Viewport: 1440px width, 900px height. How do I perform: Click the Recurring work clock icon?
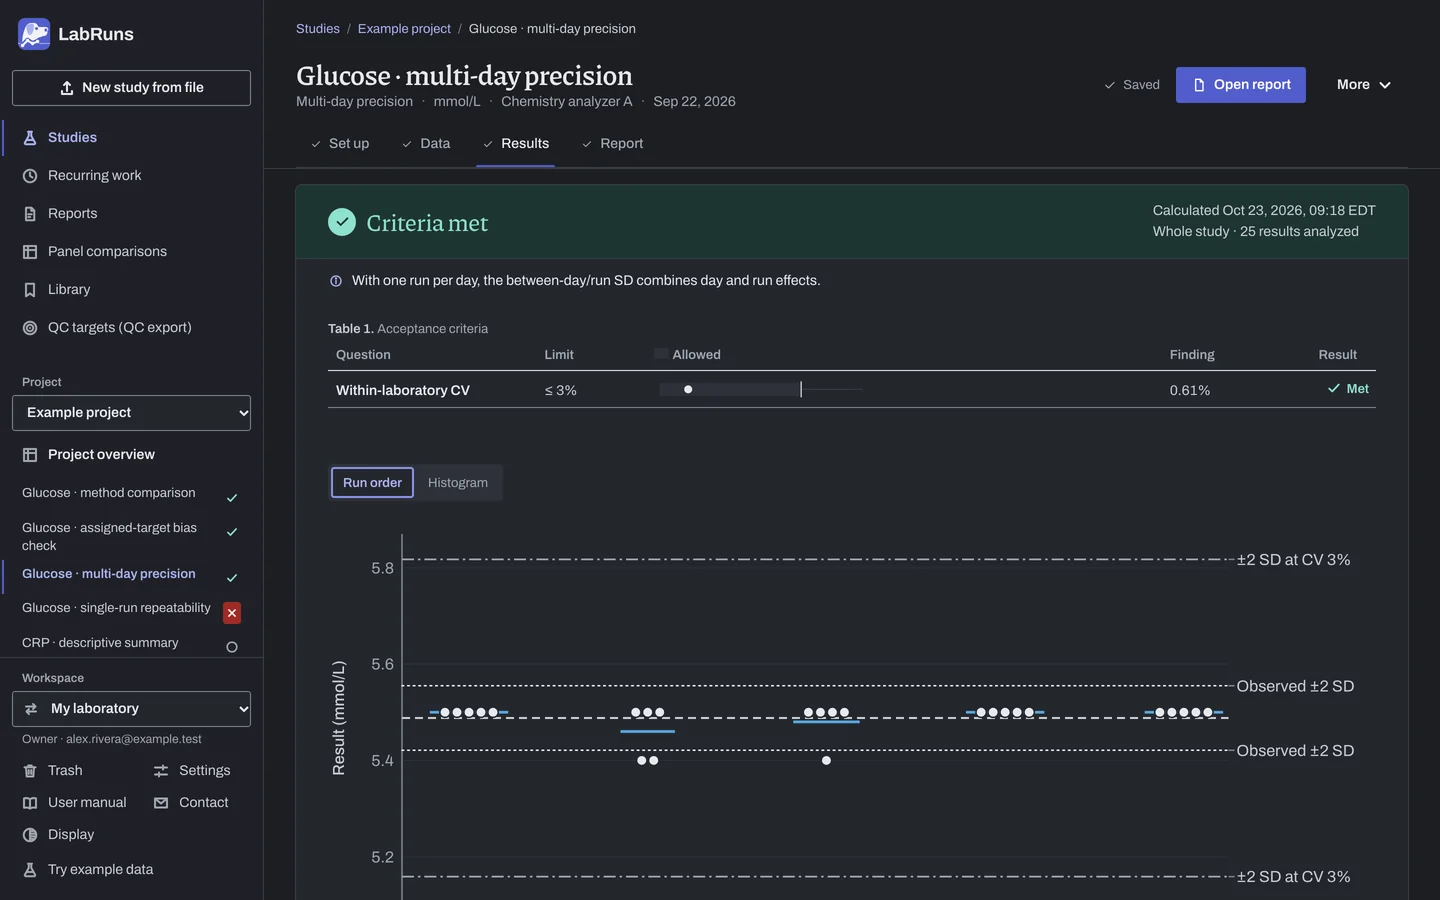click(x=30, y=176)
